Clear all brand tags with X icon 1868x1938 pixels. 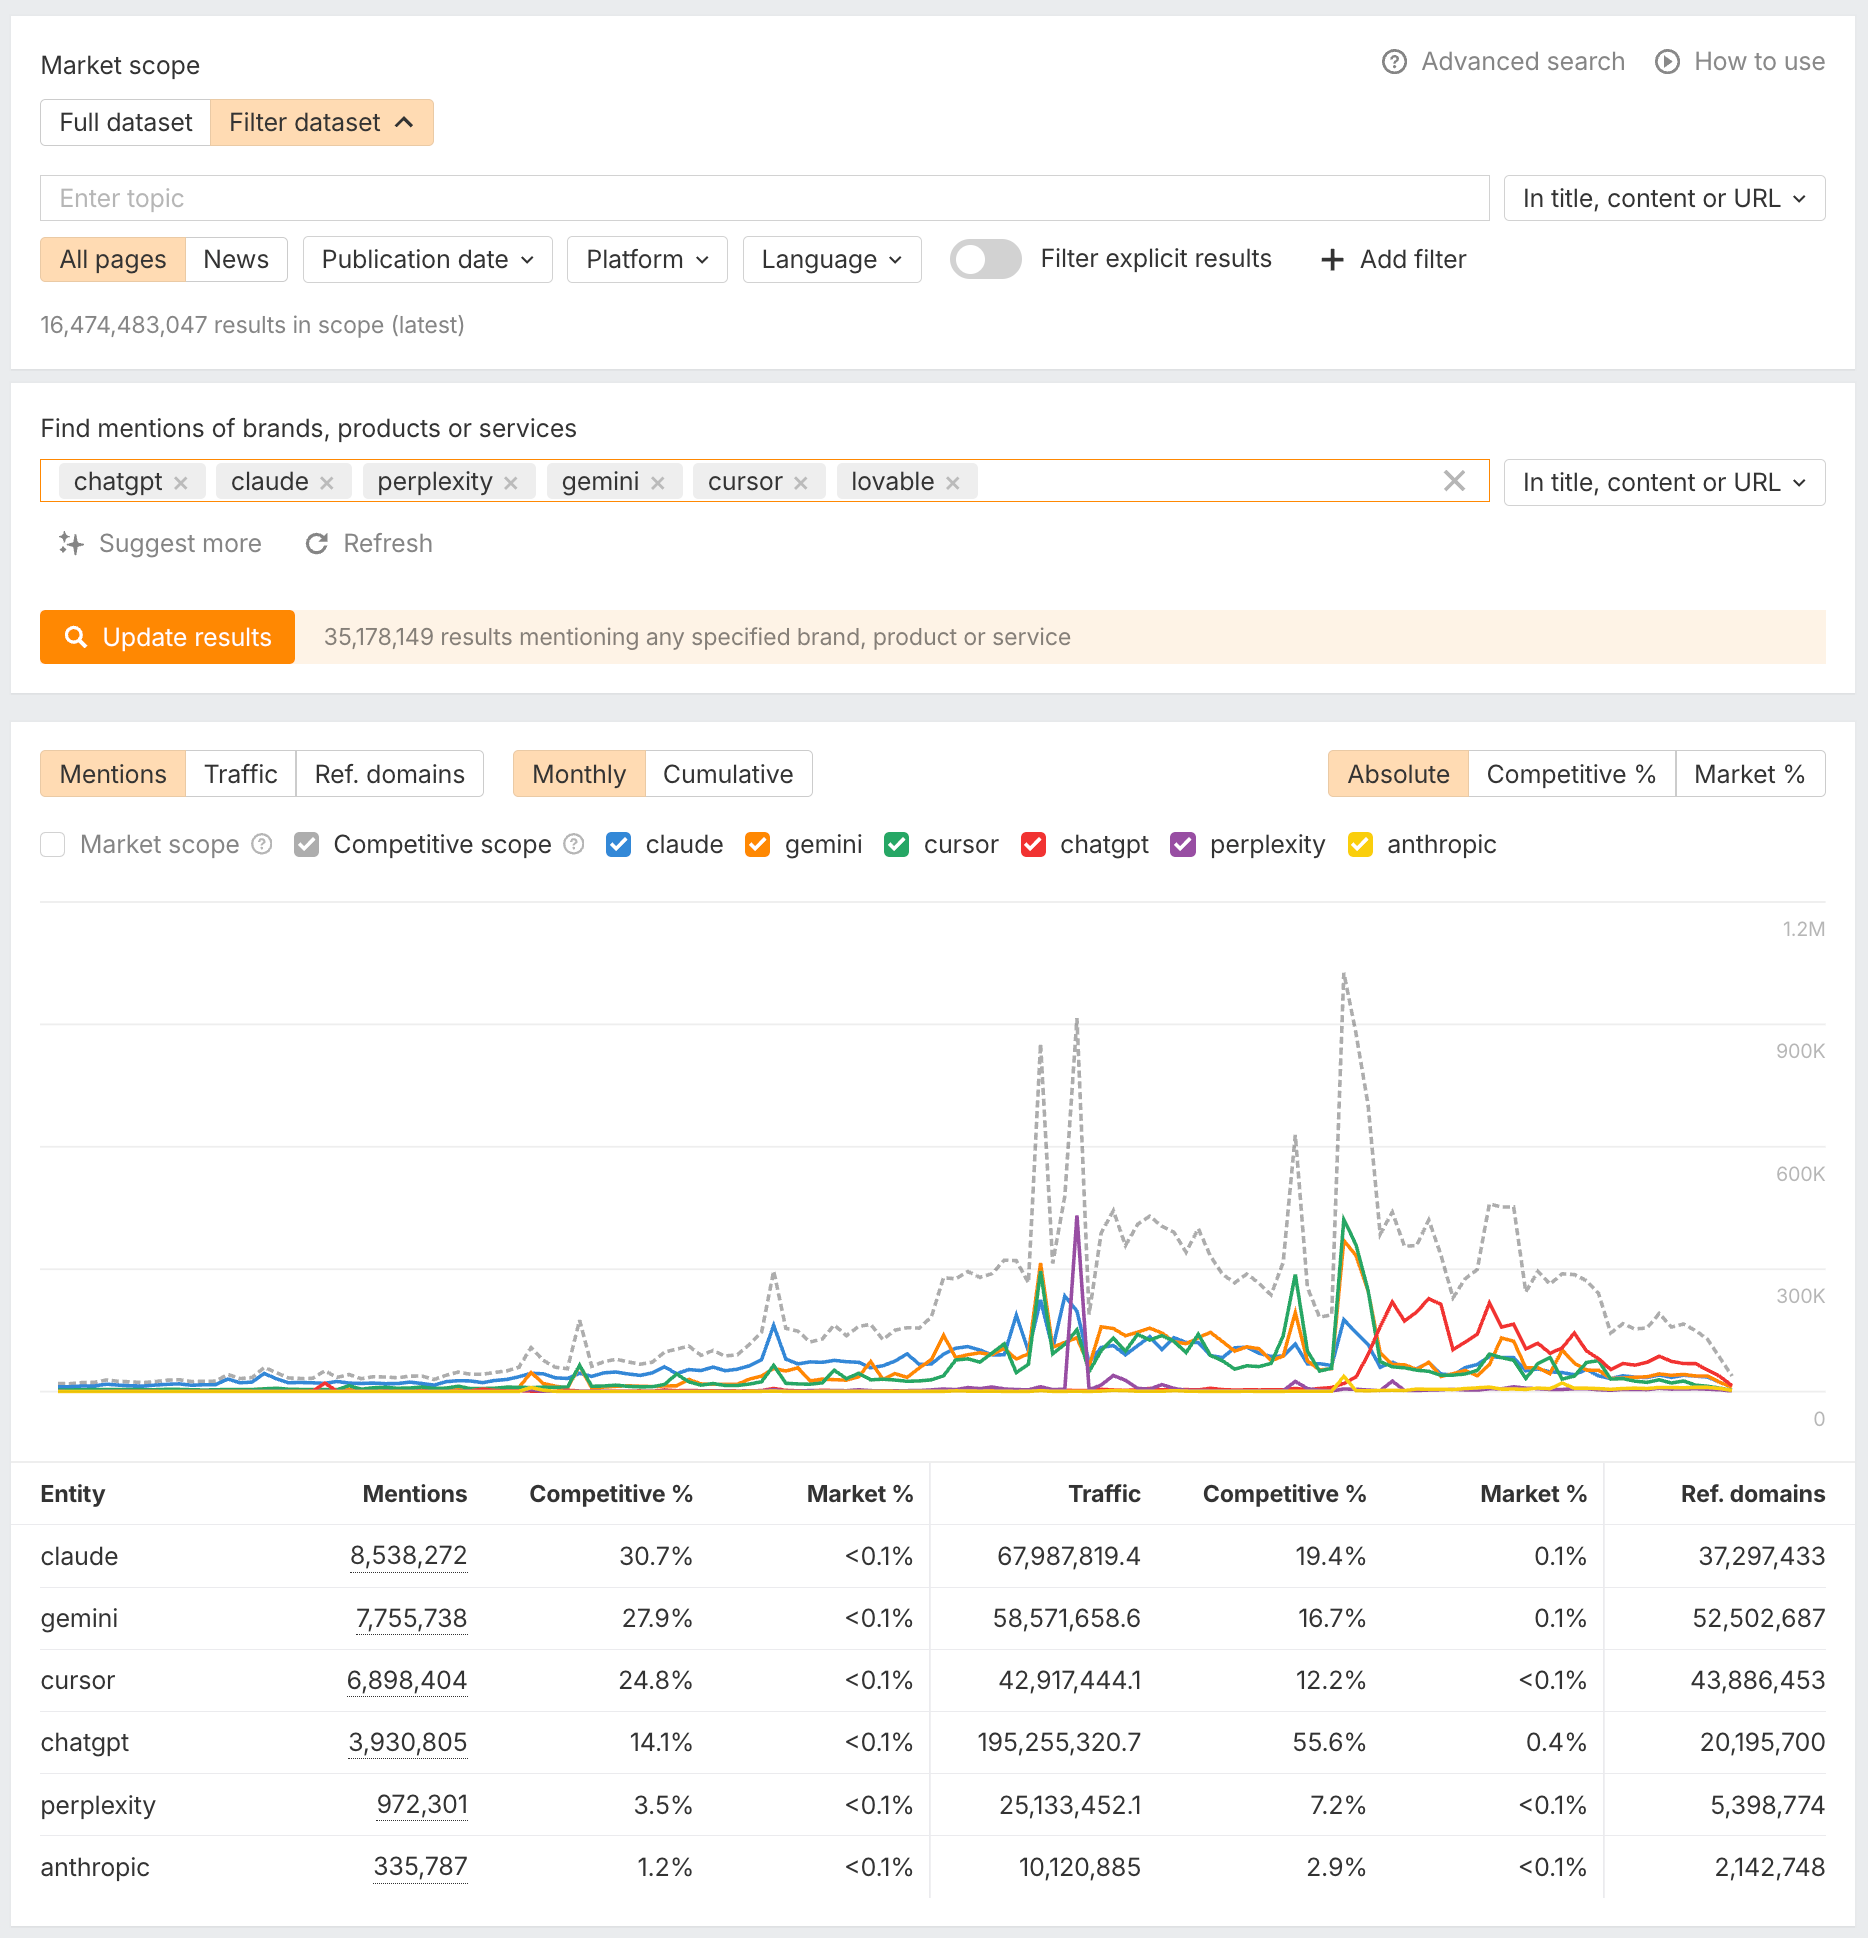[x=1455, y=481]
